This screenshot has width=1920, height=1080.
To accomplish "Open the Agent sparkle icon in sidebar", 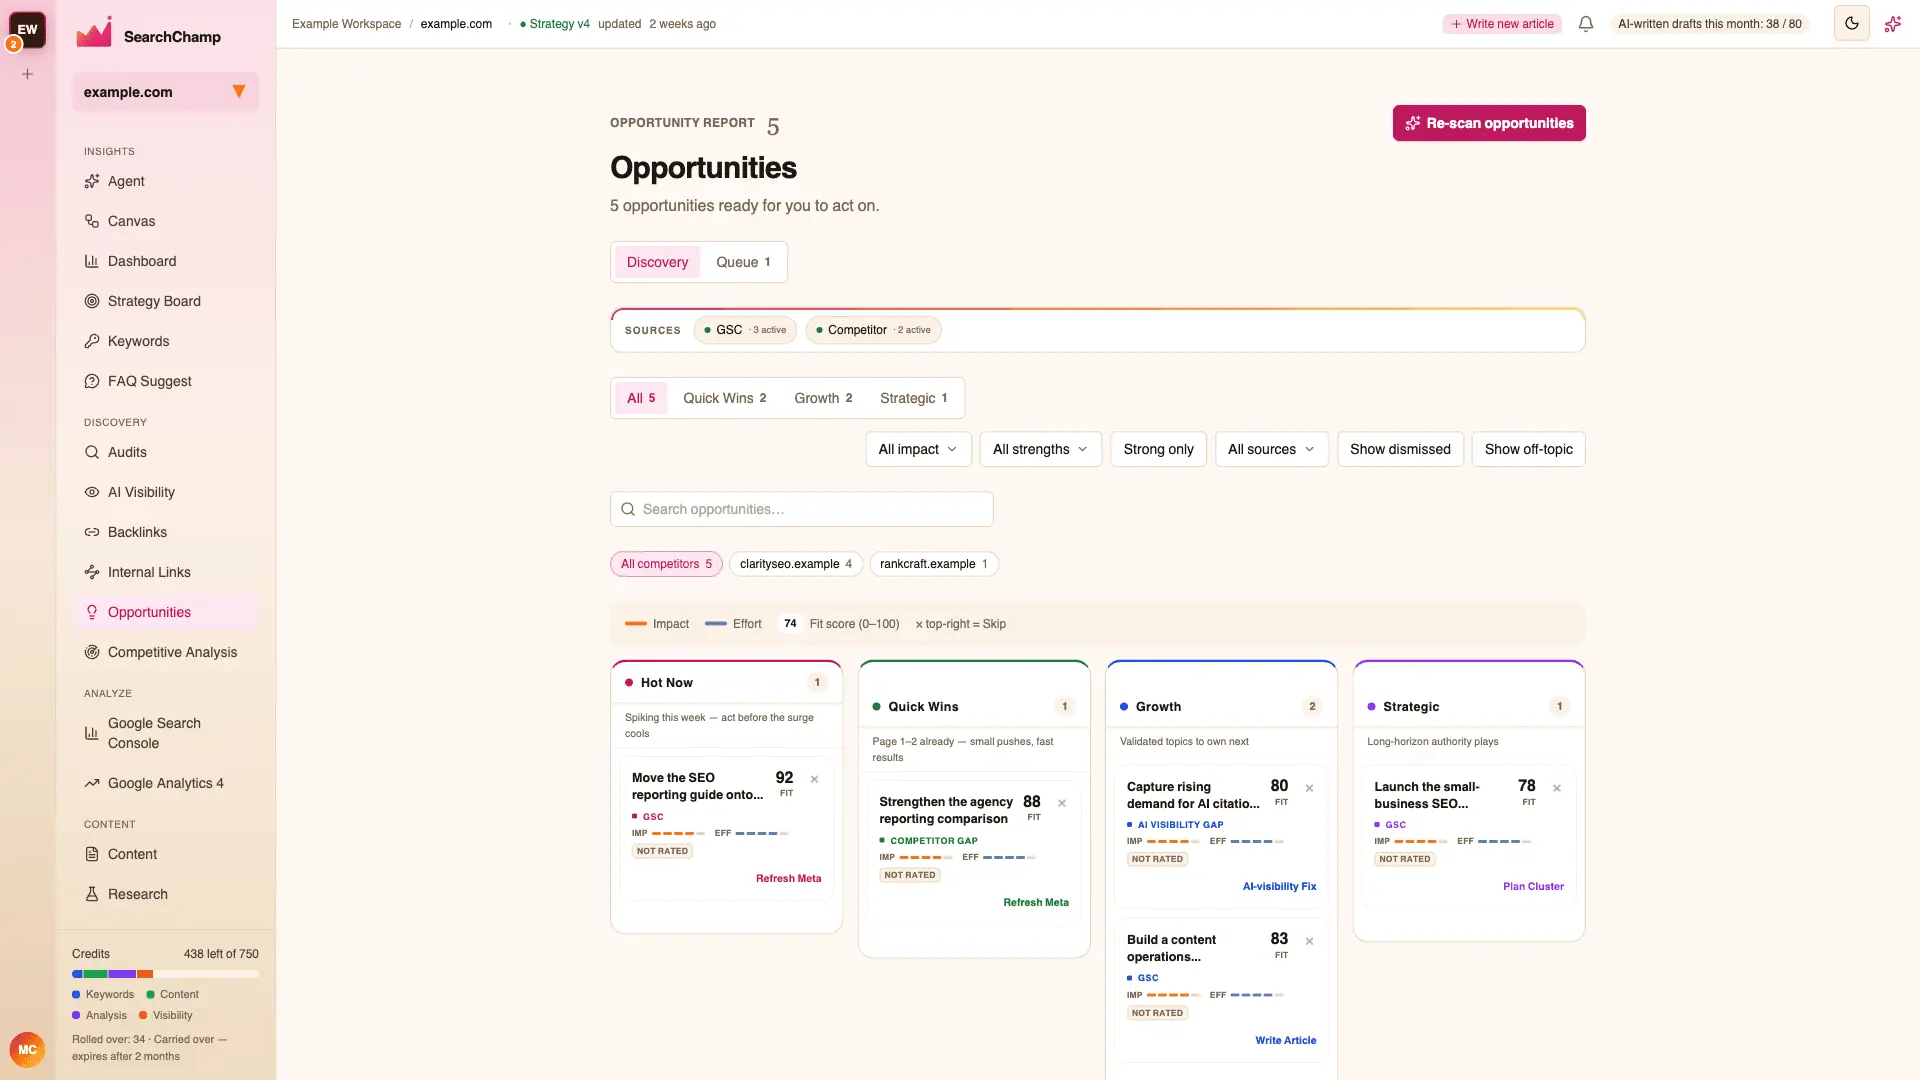I will point(92,181).
